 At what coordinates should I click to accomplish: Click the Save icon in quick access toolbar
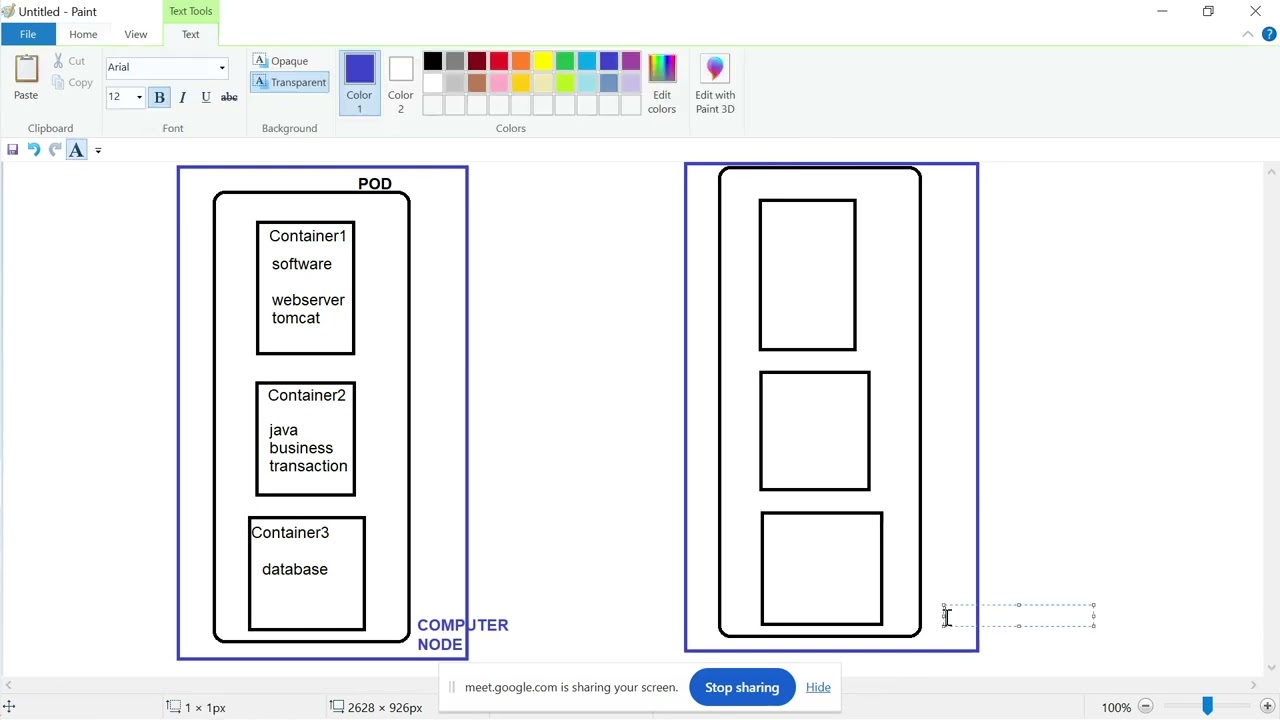pos(12,150)
